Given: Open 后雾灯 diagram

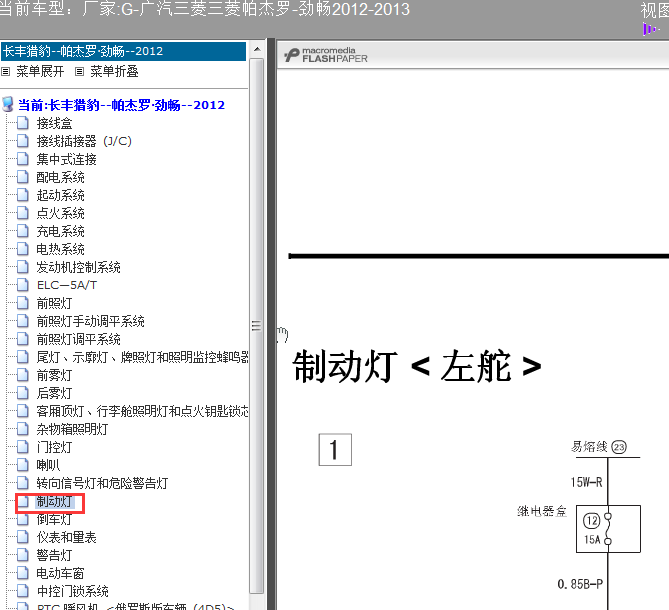Looking at the screenshot, I should (54, 393).
